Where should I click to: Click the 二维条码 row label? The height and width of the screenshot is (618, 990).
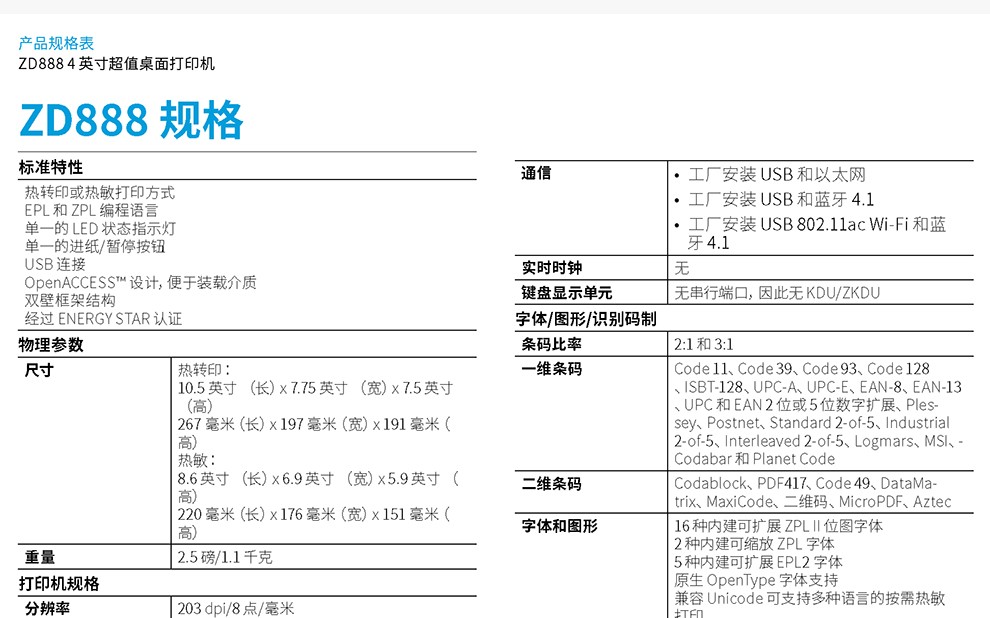click(551, 484)
